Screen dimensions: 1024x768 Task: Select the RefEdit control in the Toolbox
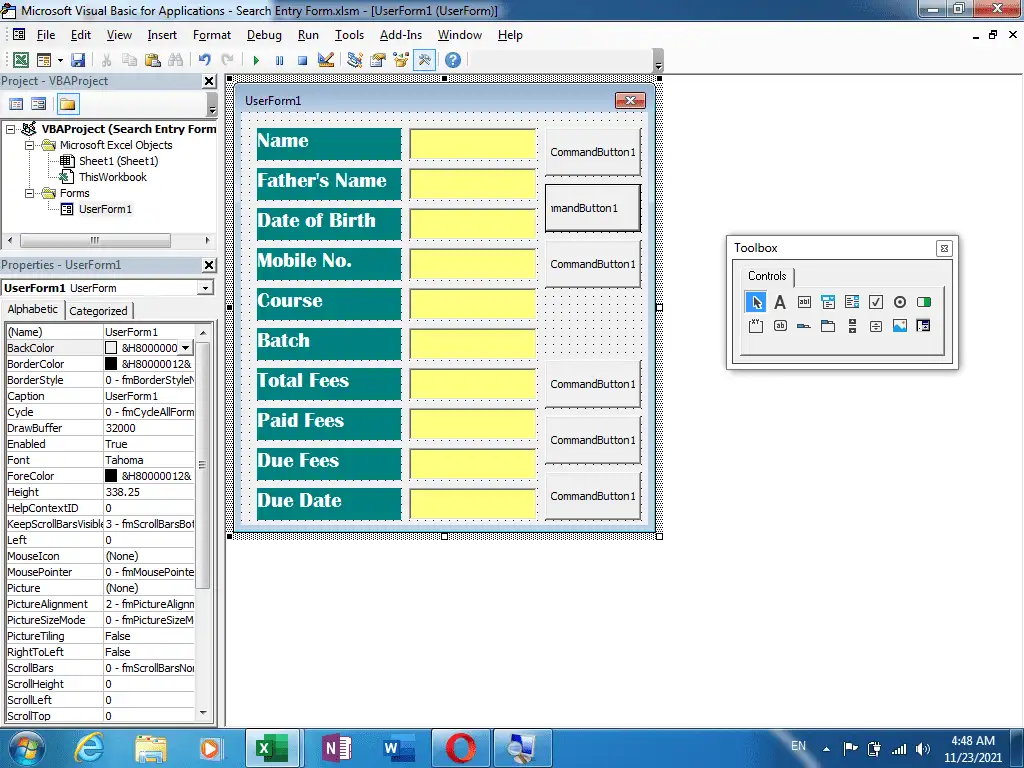coord(923,326)
